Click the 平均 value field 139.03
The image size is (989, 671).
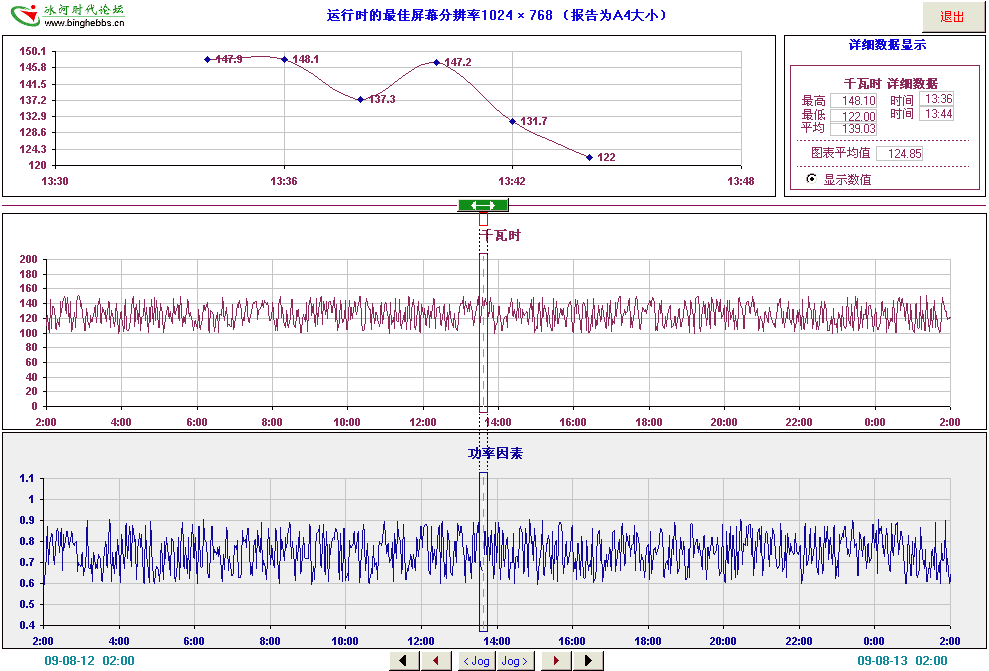click(854, 129)
